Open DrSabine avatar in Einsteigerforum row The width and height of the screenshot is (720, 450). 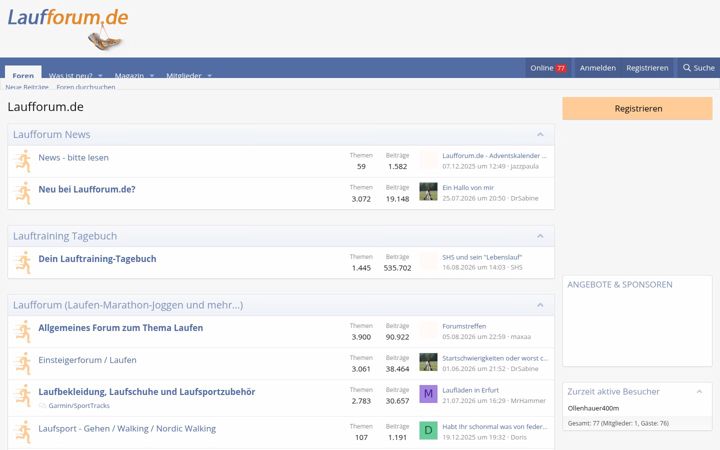(428, 362)
